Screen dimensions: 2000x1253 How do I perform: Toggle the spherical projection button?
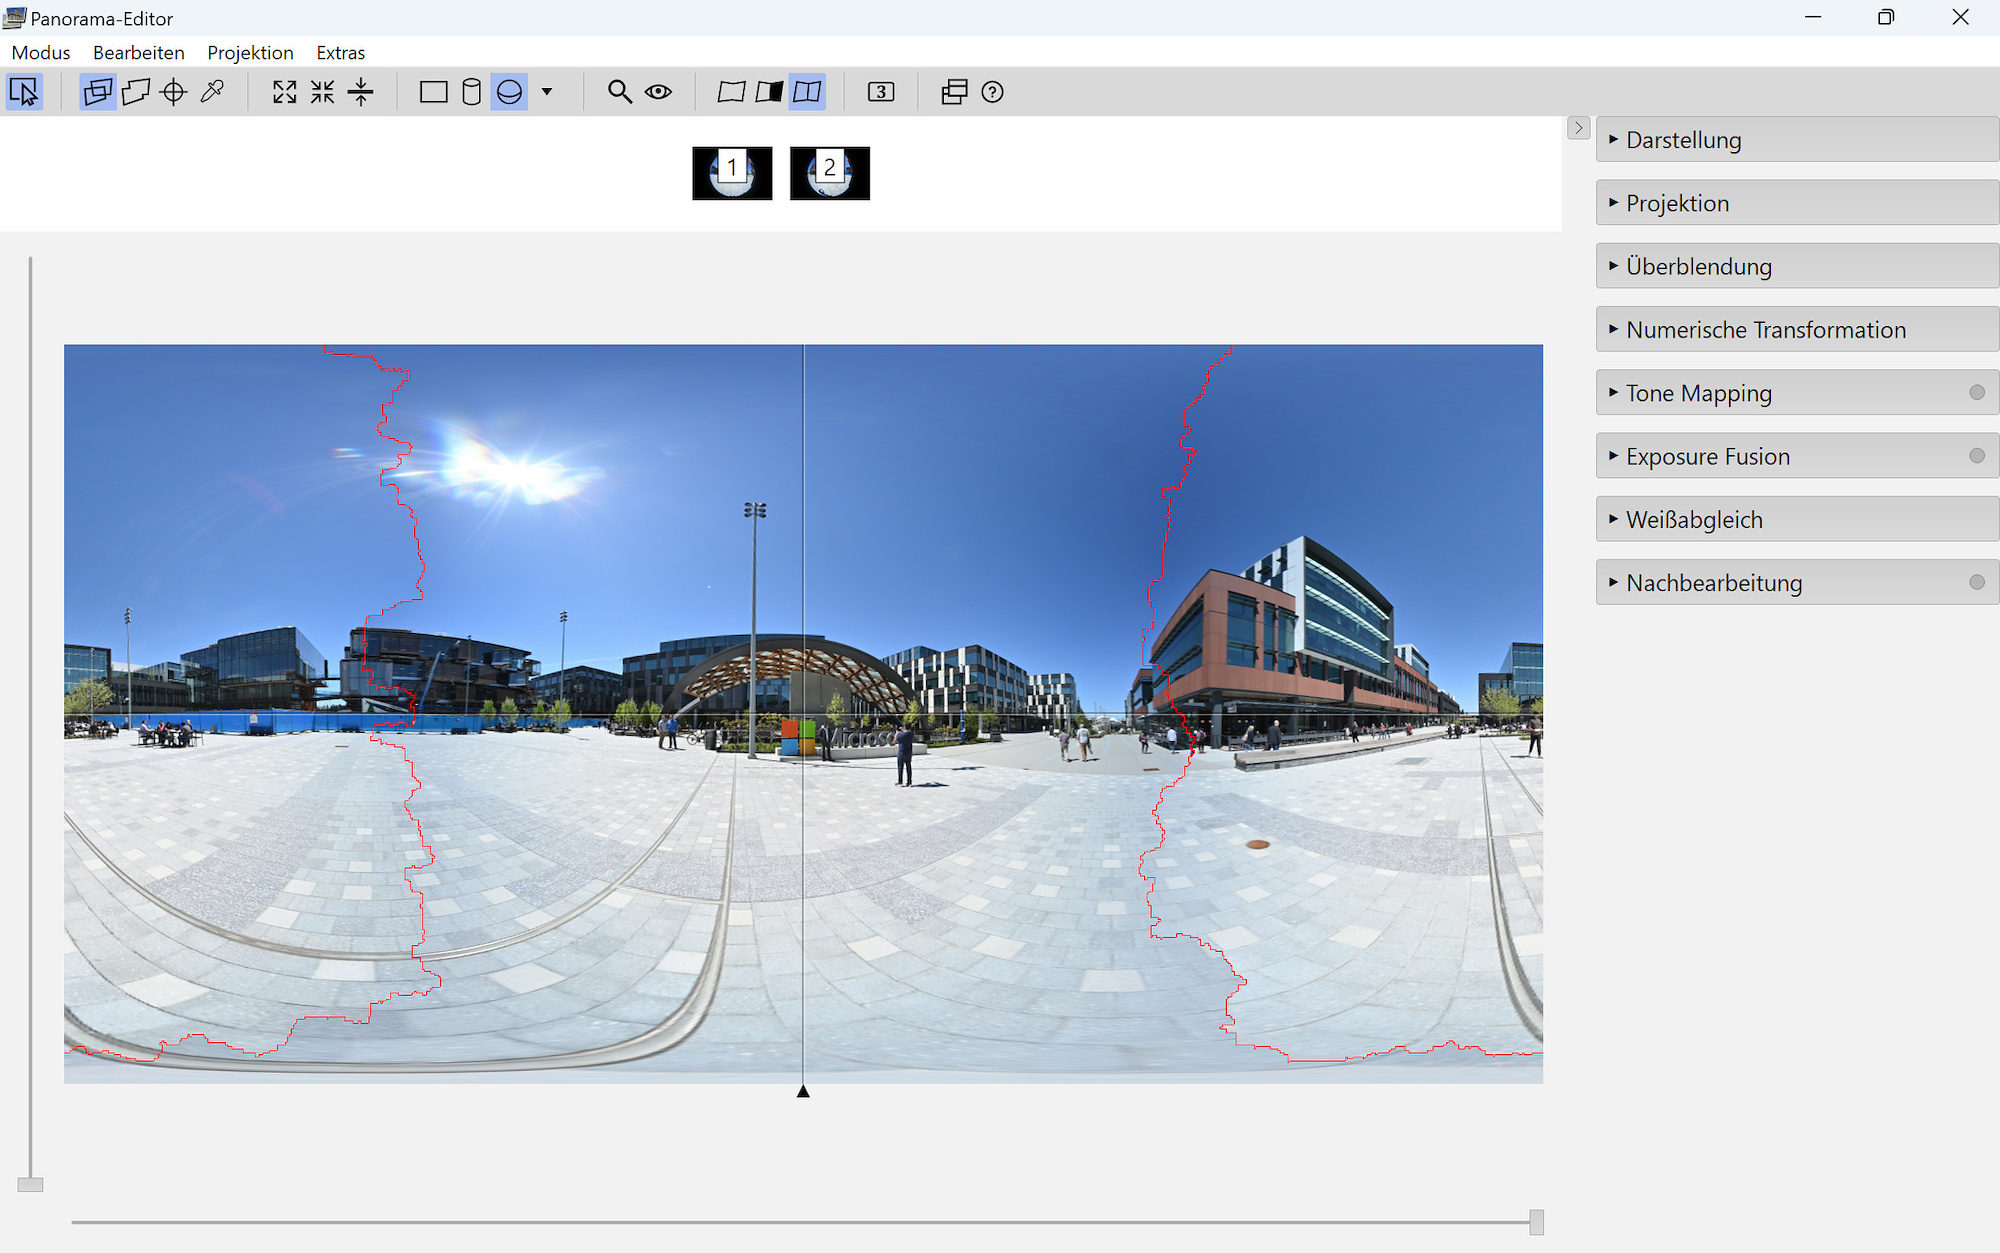pyautogui.click(x=509, y=92)
